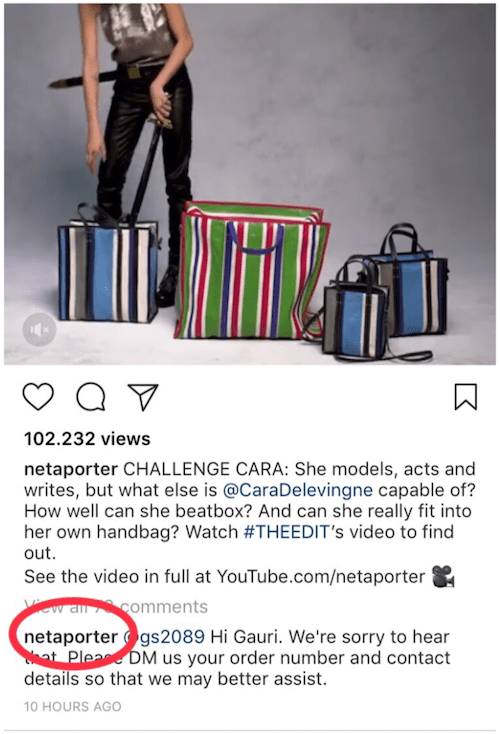This screenshot has width=500, height=734.
Task: Open the #THEEDIT hashtag
Action: click(x=287, y=532)
